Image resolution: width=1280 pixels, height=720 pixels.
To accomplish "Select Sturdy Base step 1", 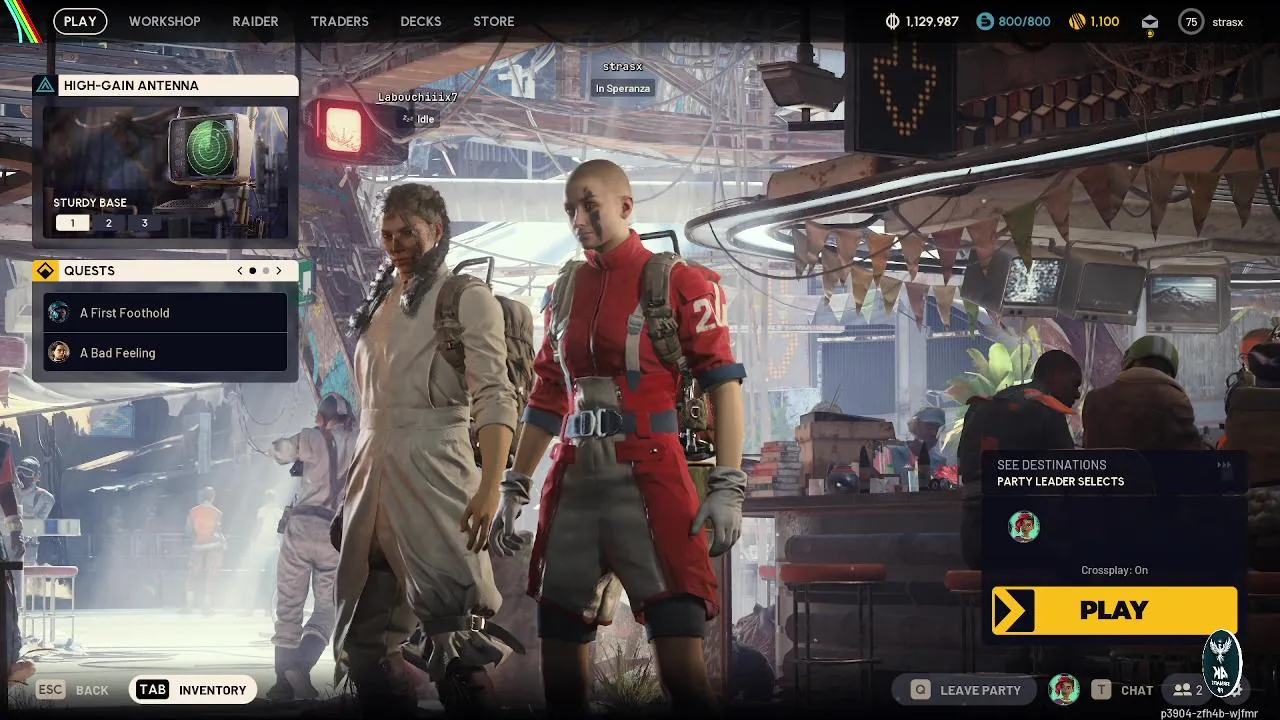I will (72, 223).
